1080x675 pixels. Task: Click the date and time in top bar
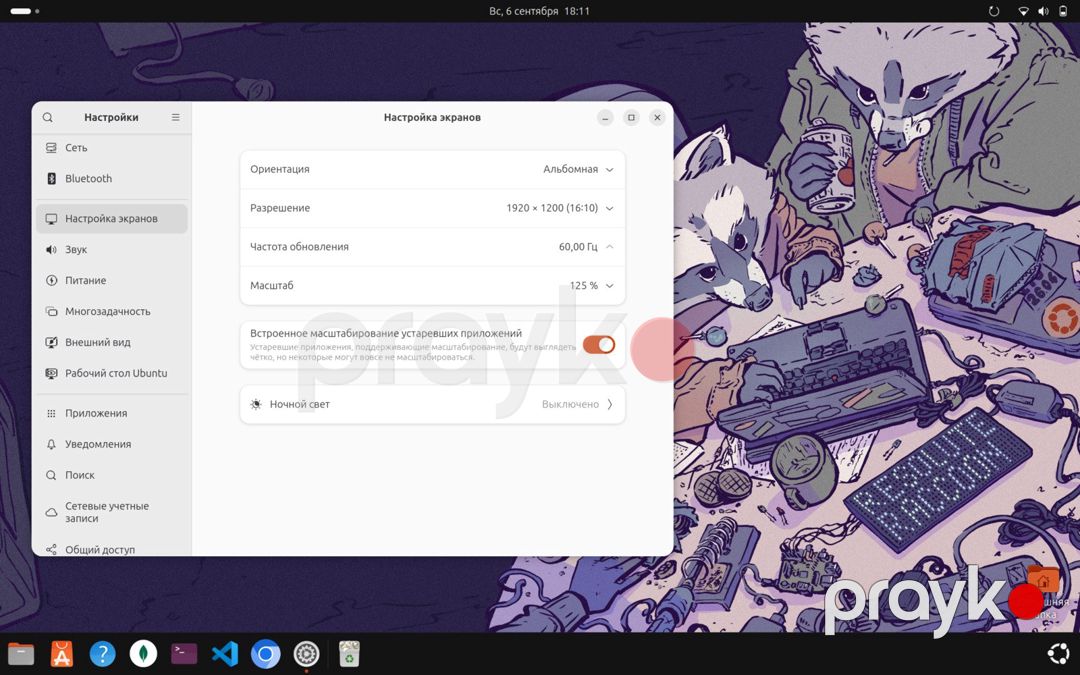539,11
